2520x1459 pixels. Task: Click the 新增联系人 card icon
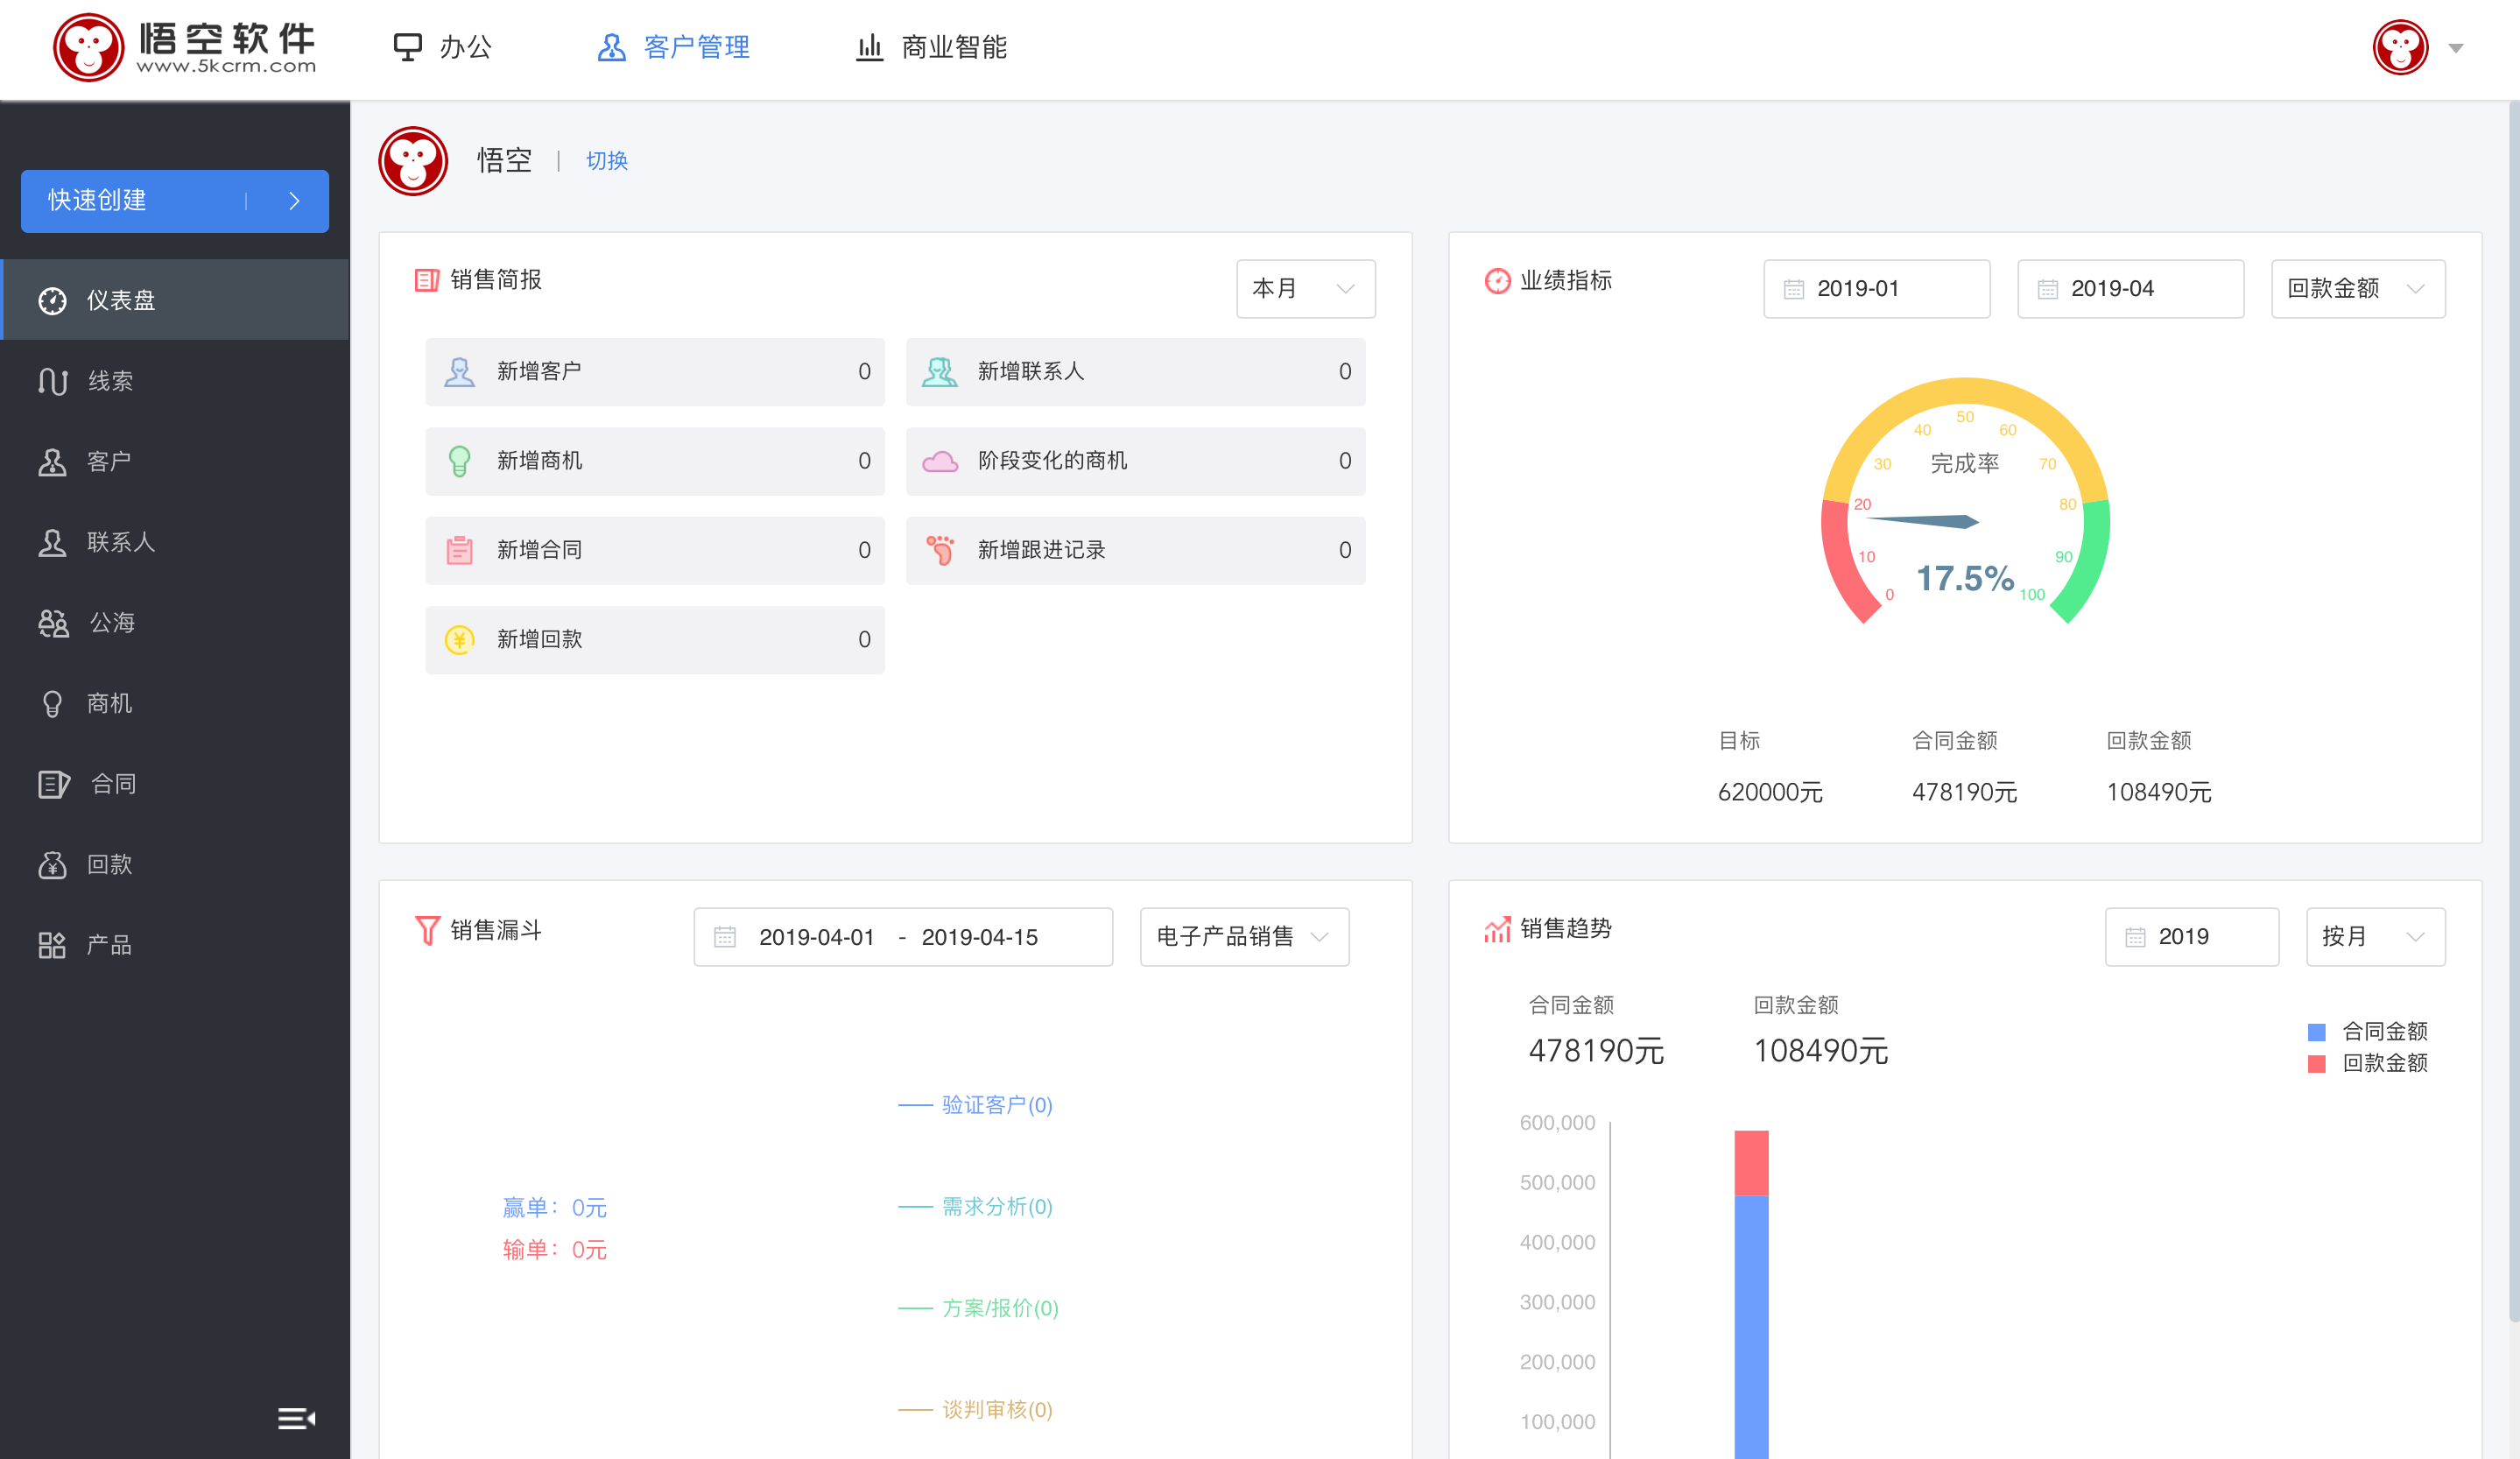click(x=940, y=372)
